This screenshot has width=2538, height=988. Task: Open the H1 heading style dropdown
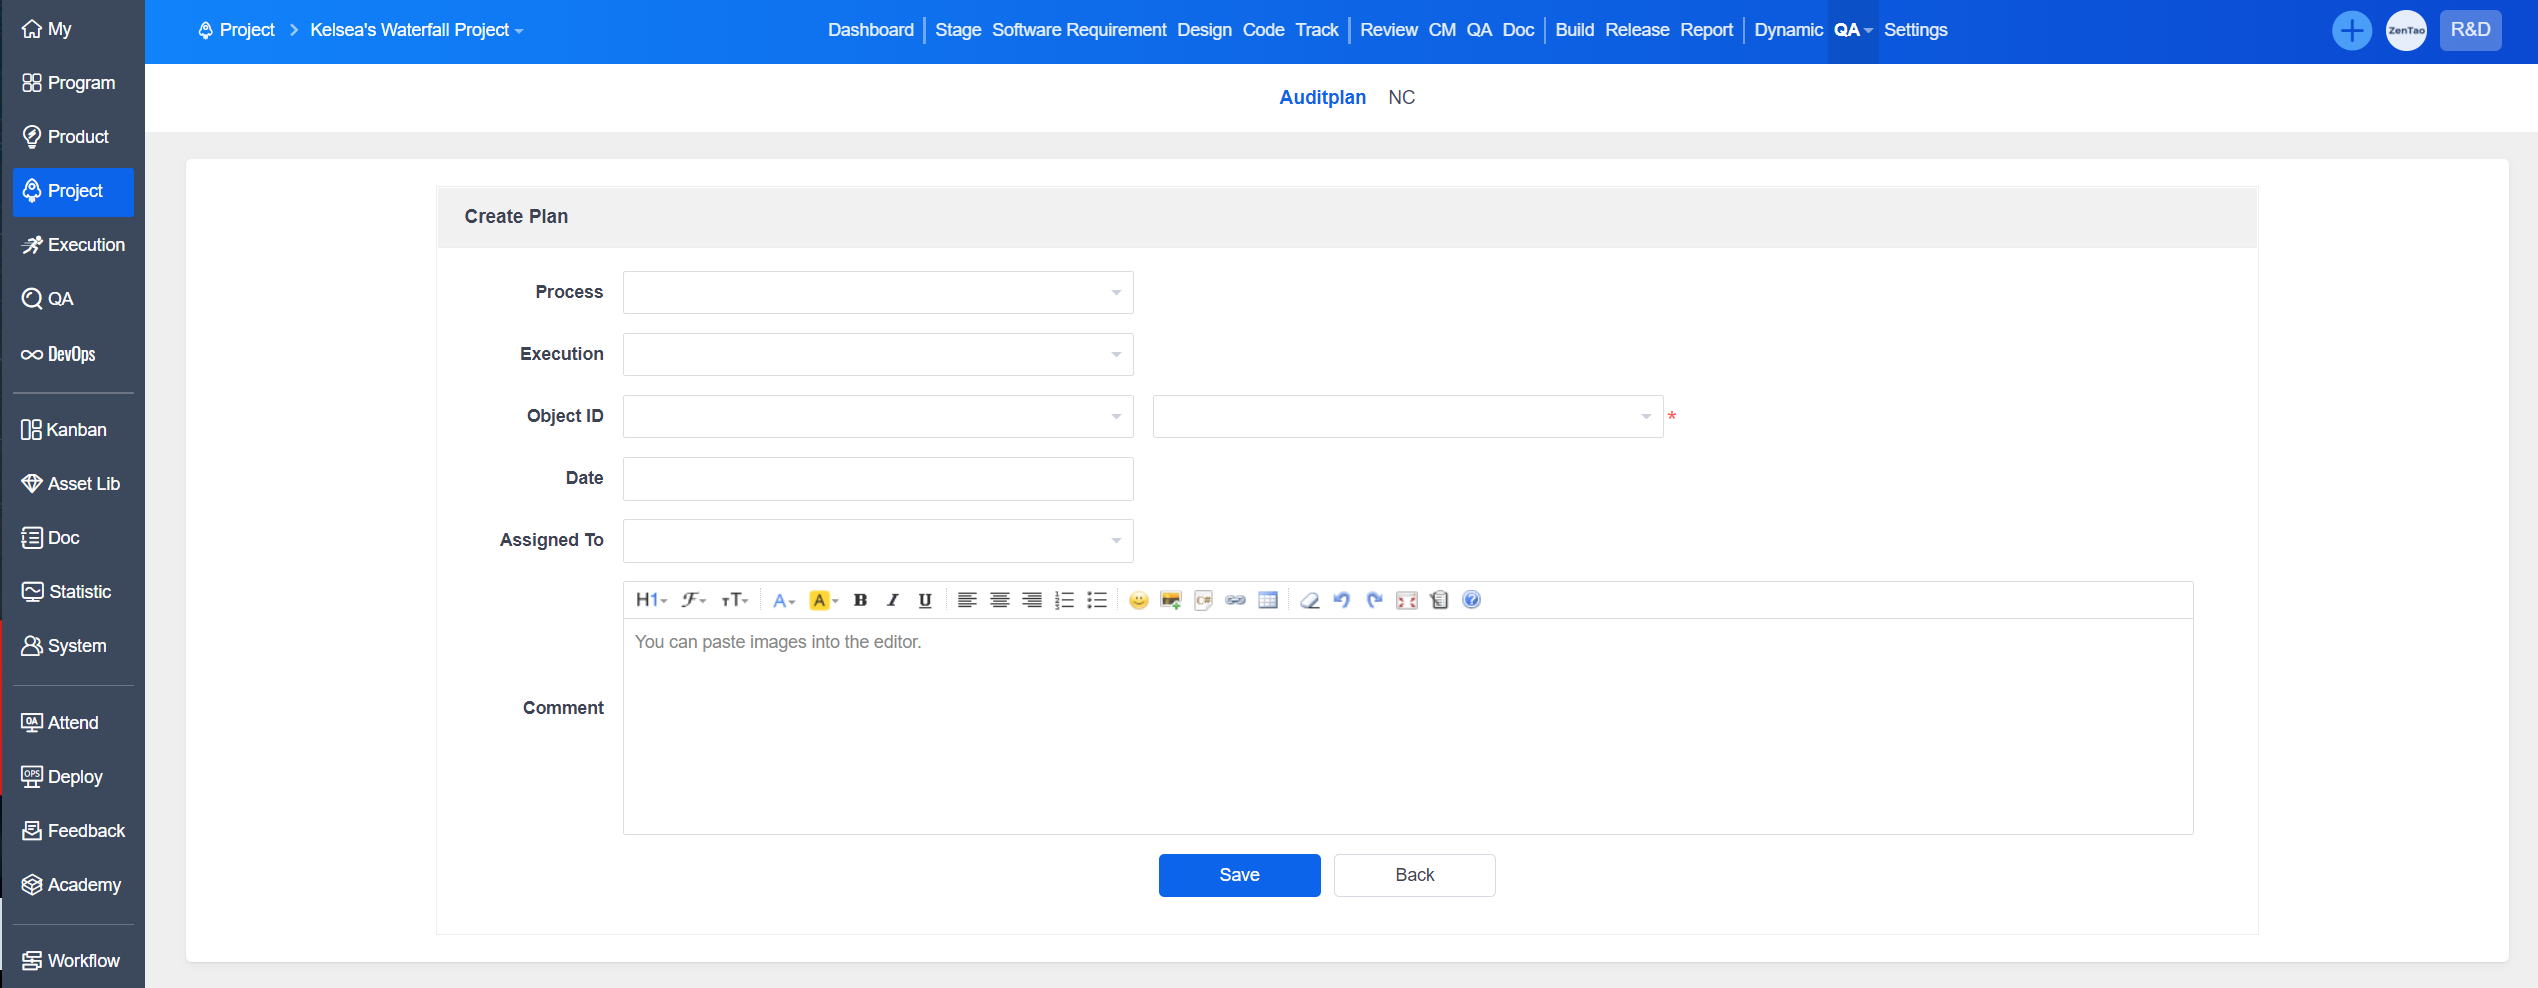[x=650, y=600]
